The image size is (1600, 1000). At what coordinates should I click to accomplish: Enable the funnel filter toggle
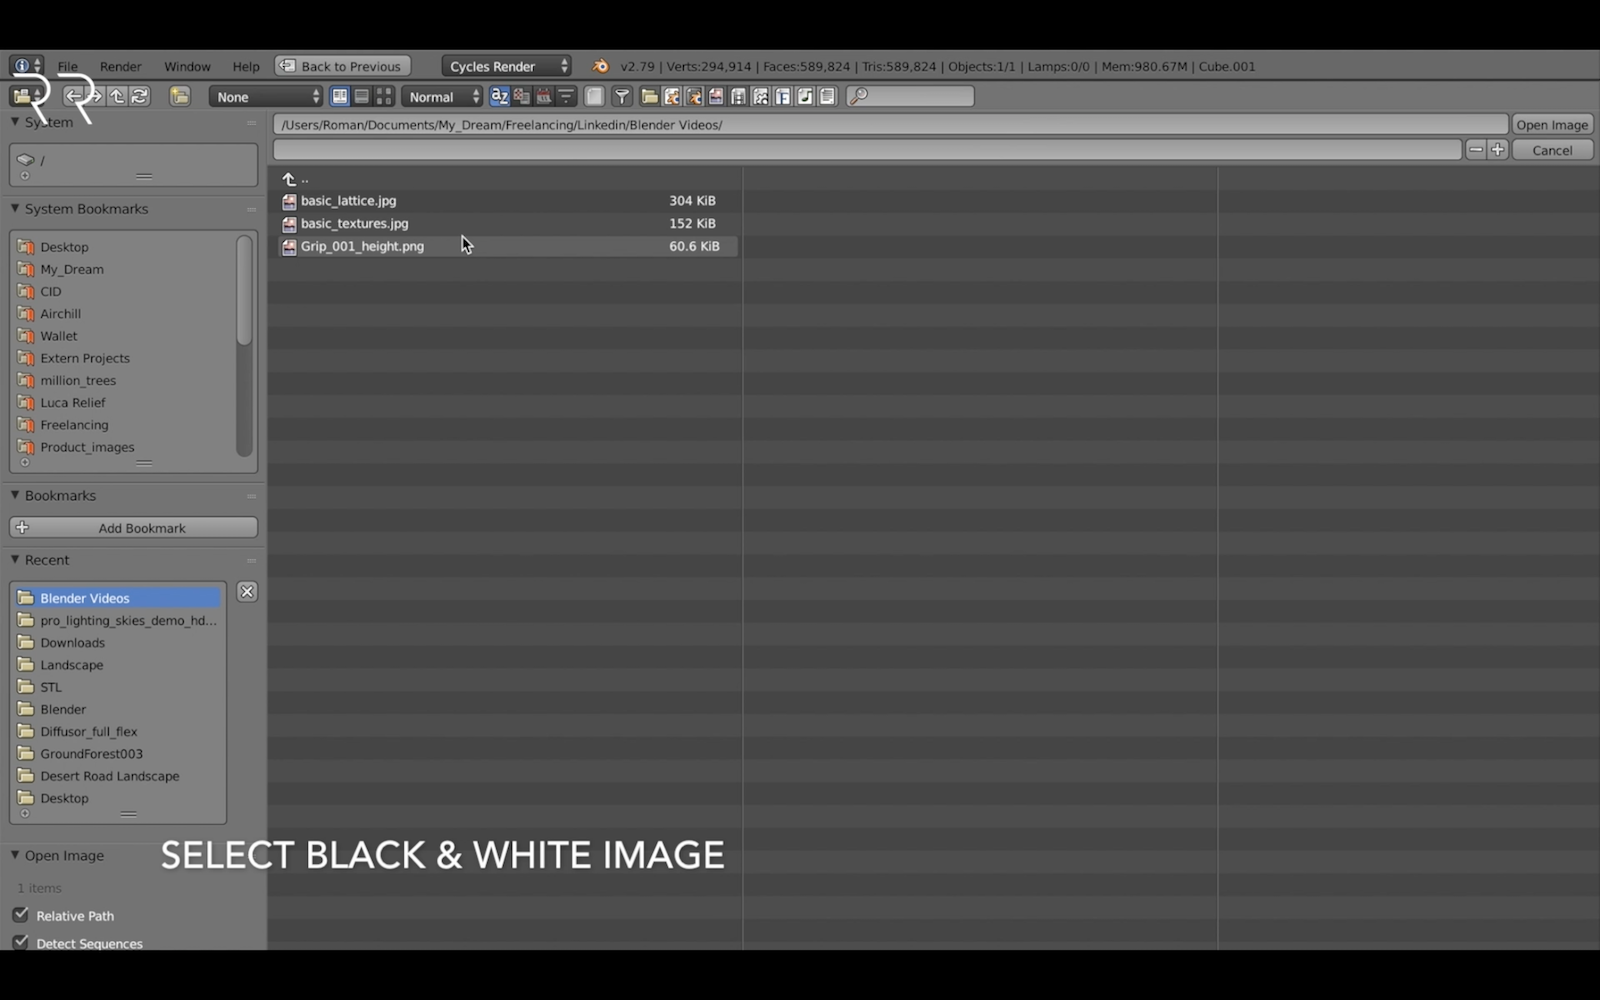tap(622, 96)
